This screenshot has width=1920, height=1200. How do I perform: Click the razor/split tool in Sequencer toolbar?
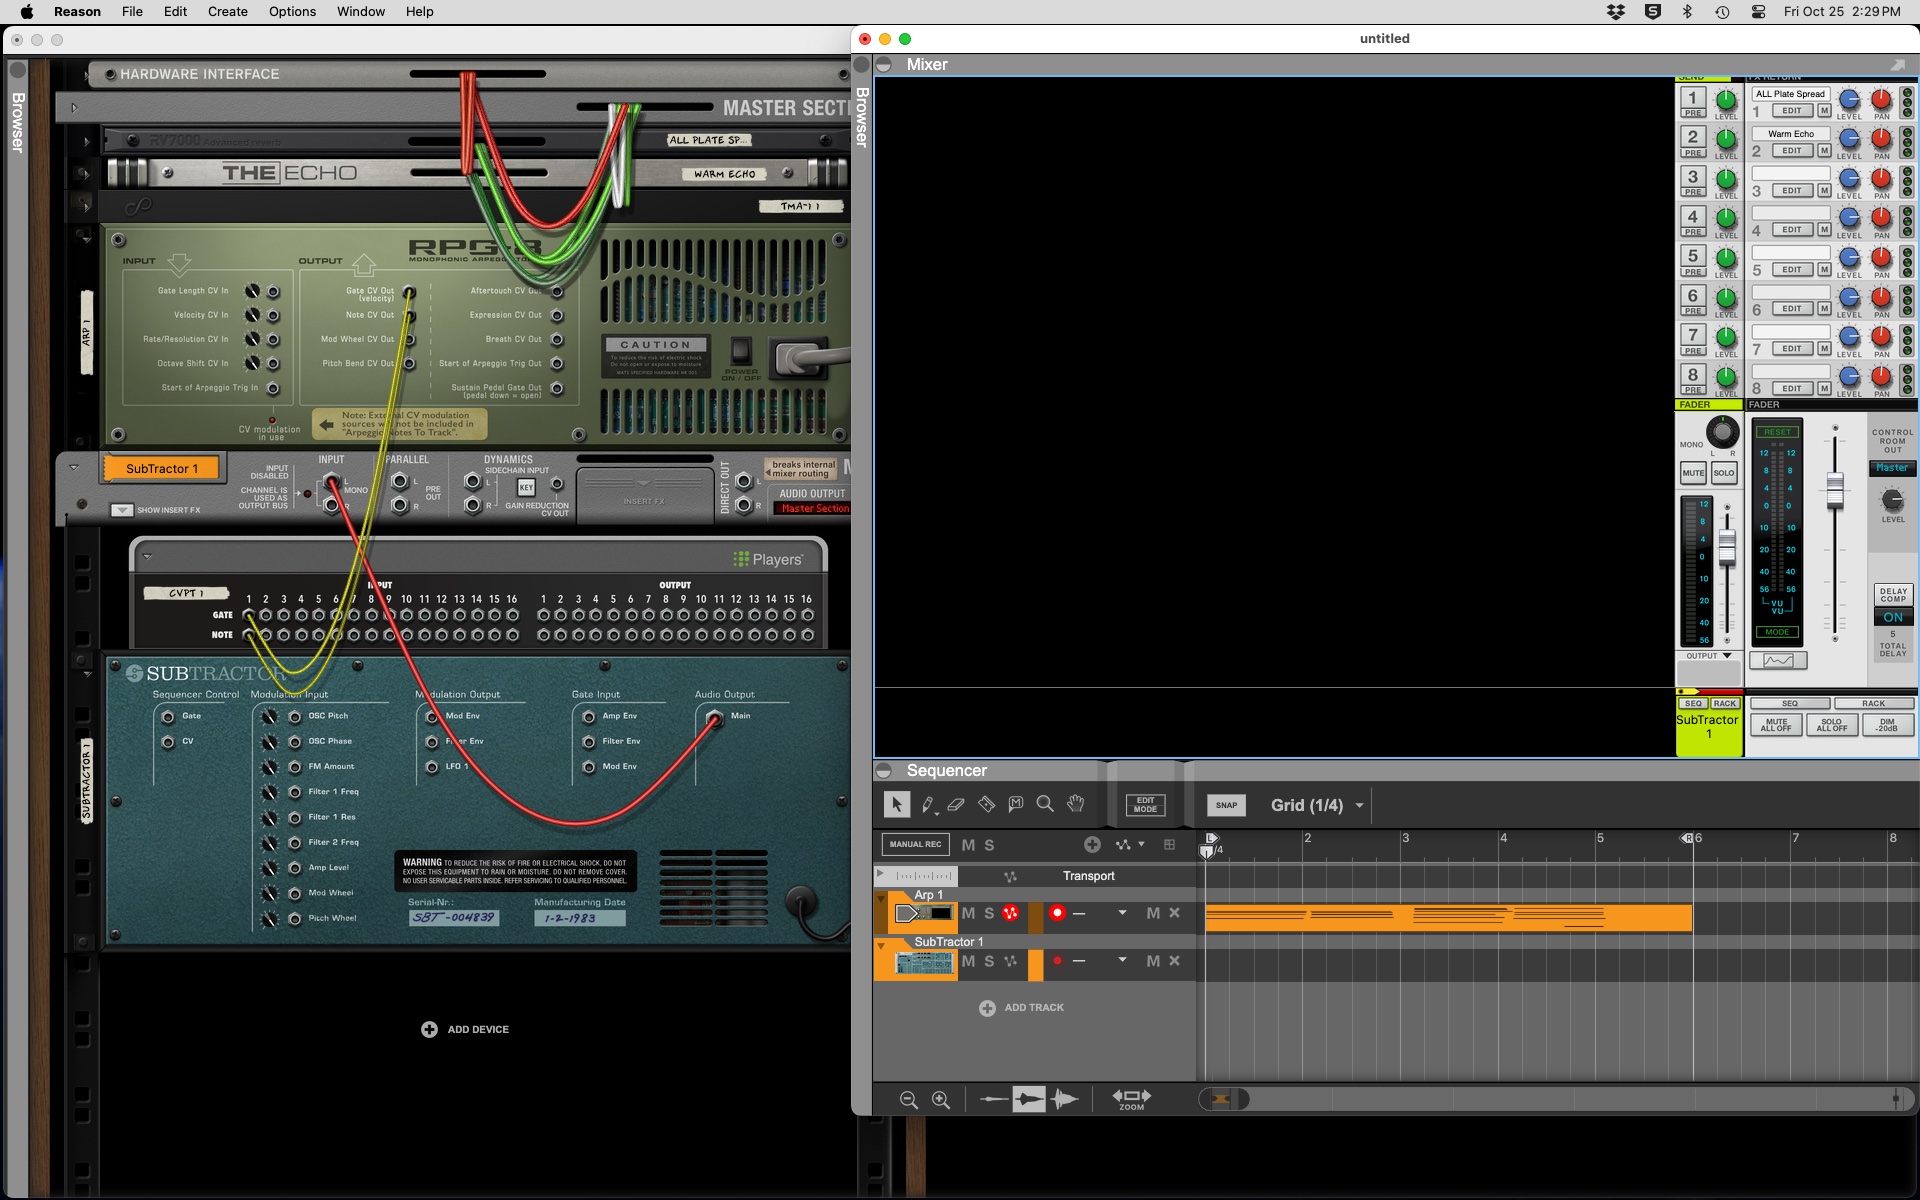pos(988,805)
